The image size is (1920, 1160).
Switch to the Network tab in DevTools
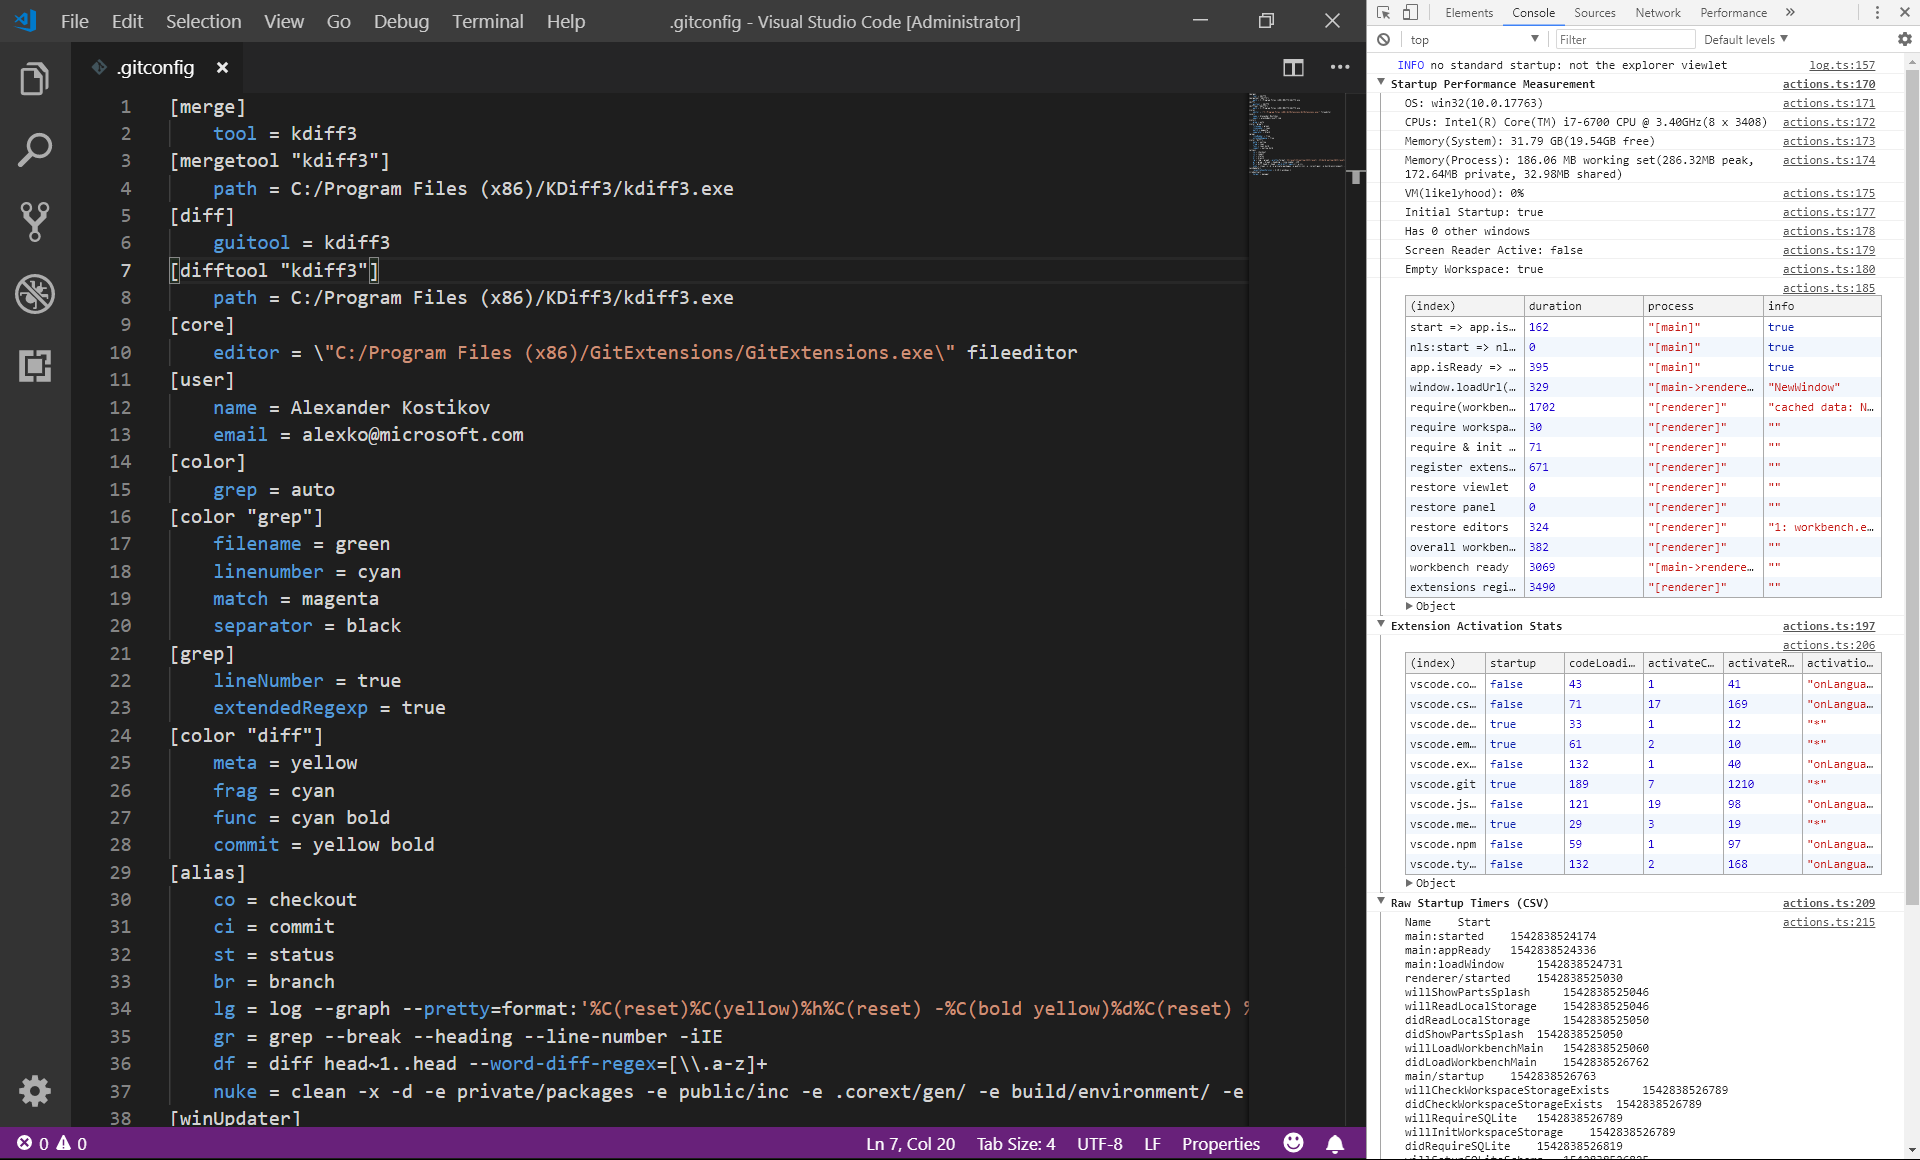[1657, 12]
